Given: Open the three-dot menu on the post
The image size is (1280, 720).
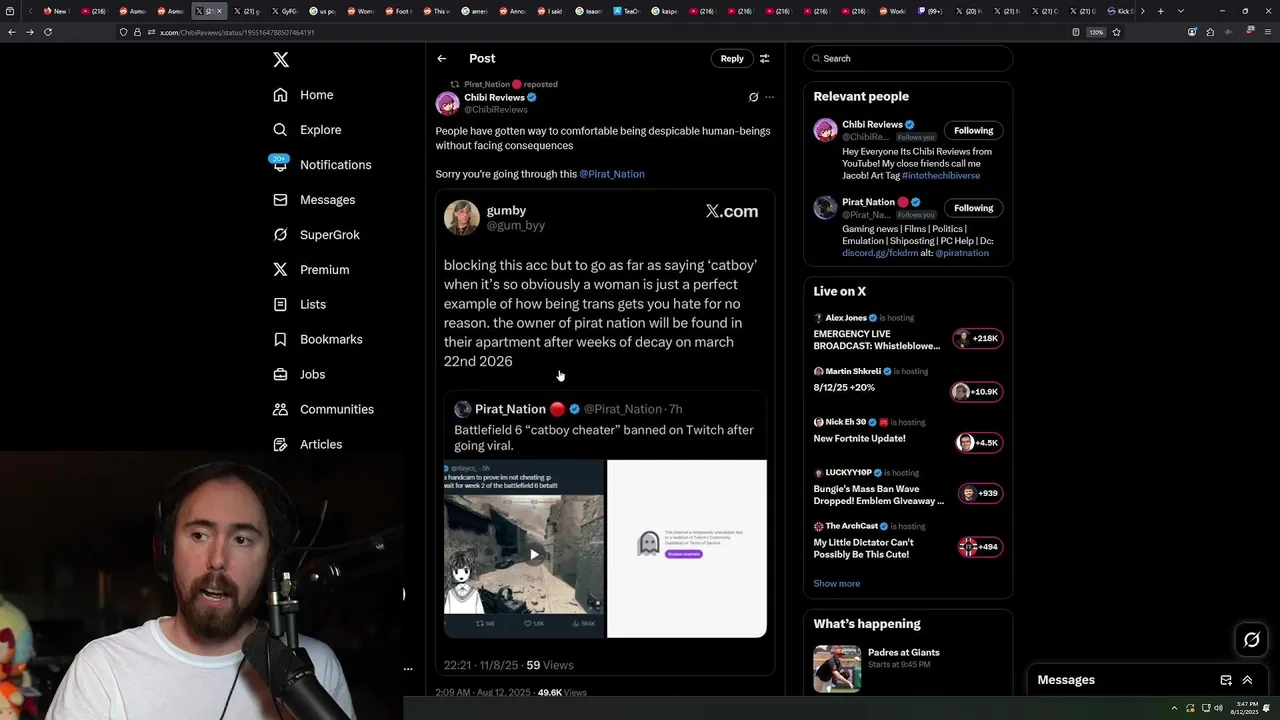Looking at the screenshot, I should [x=769, y=97].
